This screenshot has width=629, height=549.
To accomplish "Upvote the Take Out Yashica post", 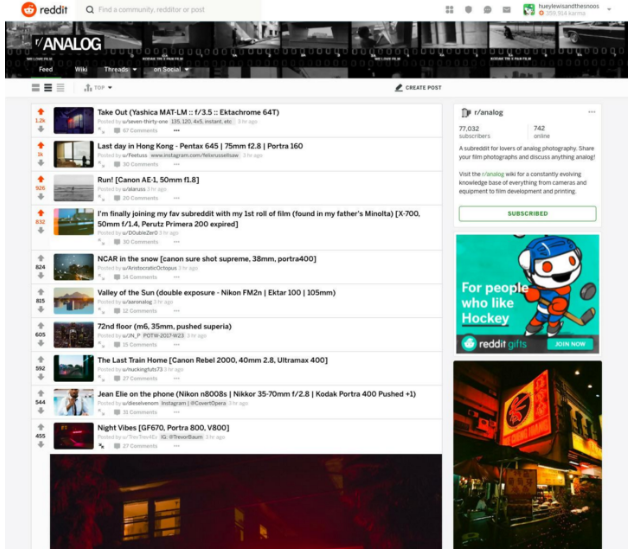I will click(41, 112).
